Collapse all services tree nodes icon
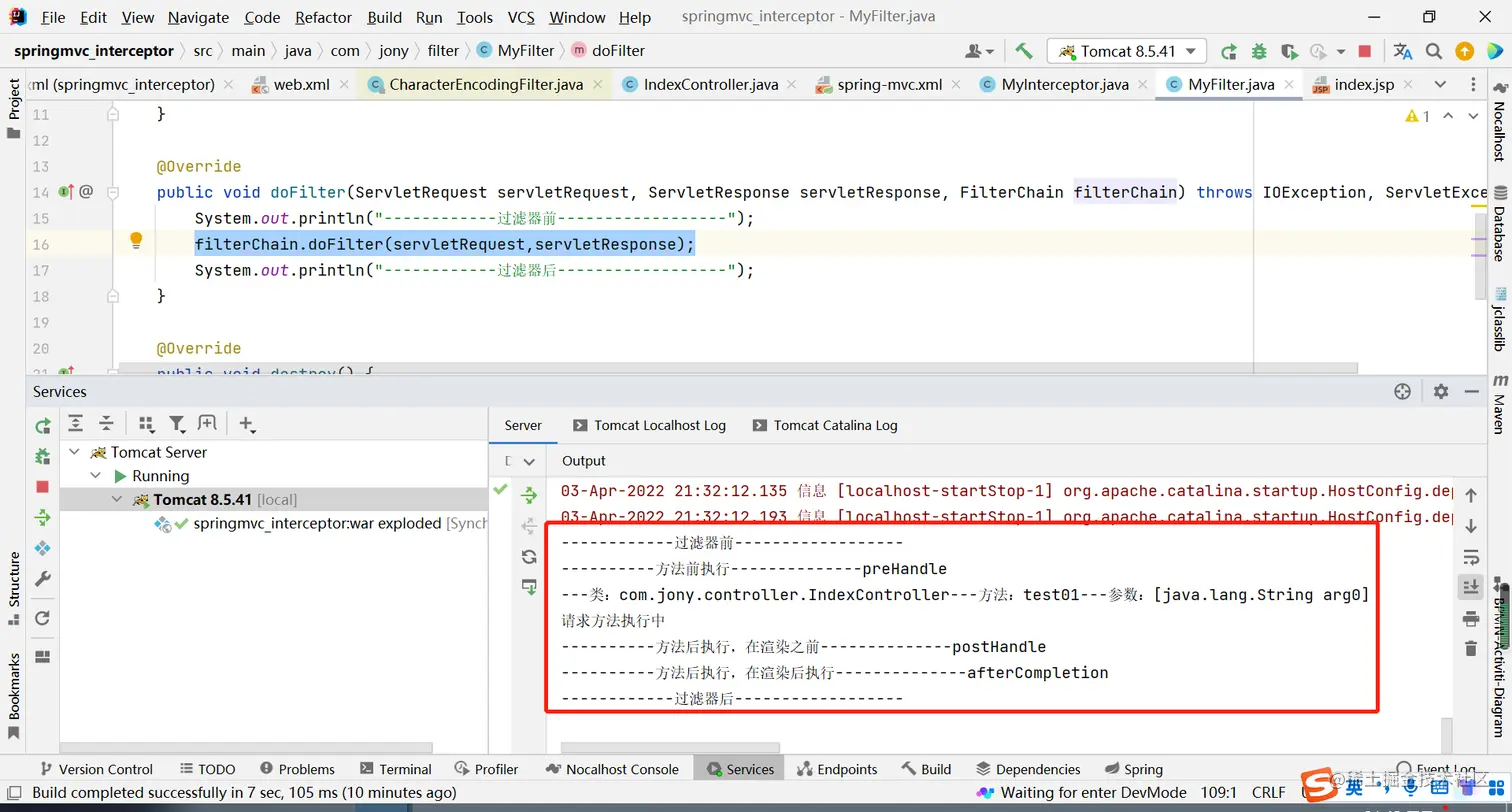Image resolution: width=1512 pixels, height=812 pixels. click(x=106, y=424)
